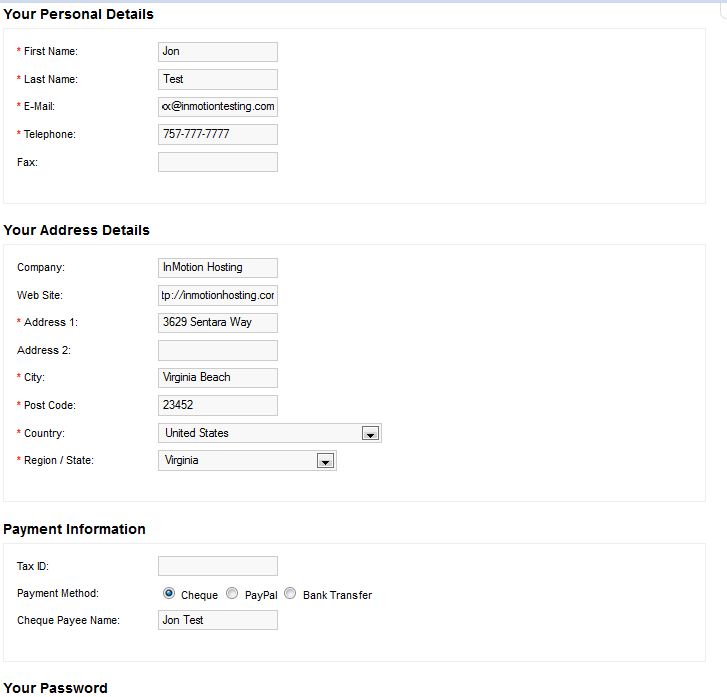727x697 pixels.
Task: Click the empty Fax field
Action: (218, 162)
